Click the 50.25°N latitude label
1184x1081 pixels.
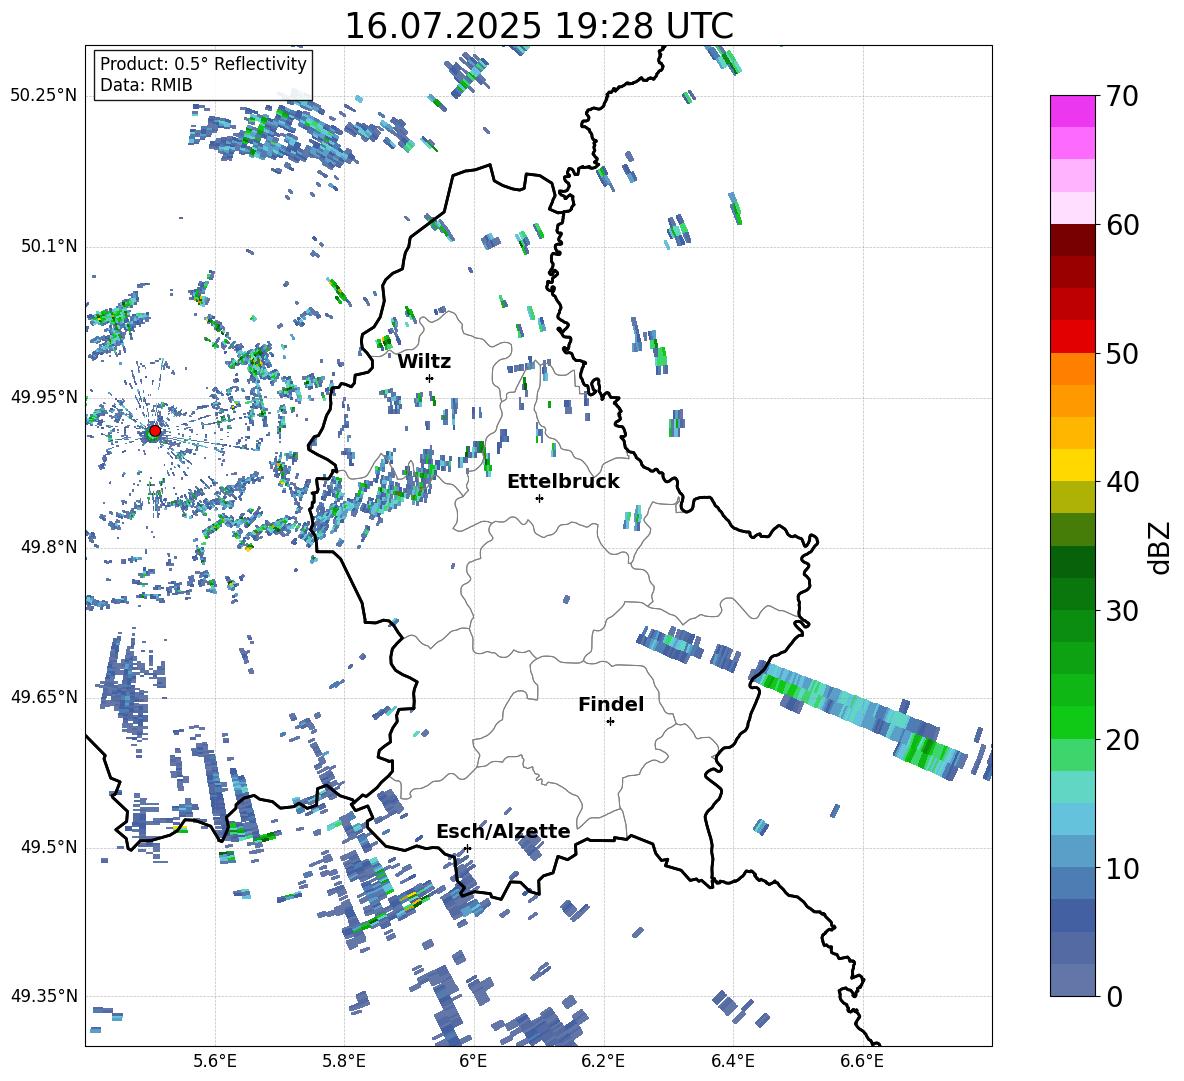coord(44,96)
